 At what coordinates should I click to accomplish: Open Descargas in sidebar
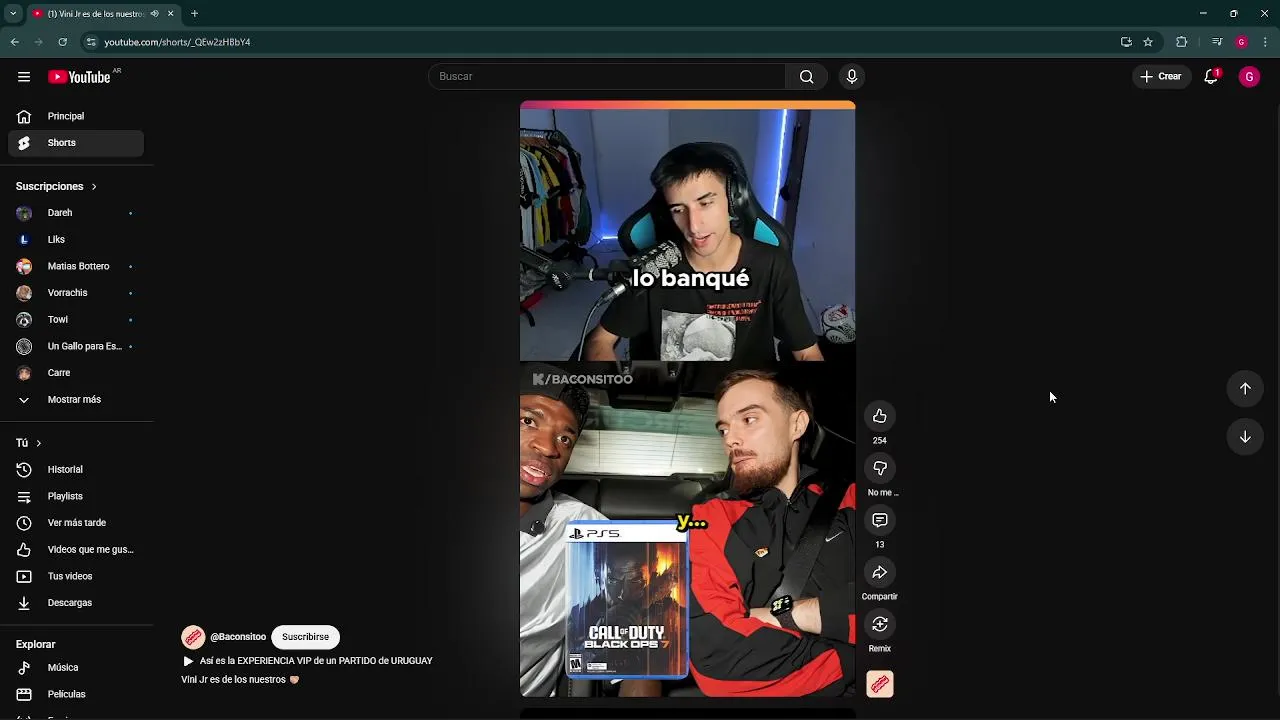point(76,603)
